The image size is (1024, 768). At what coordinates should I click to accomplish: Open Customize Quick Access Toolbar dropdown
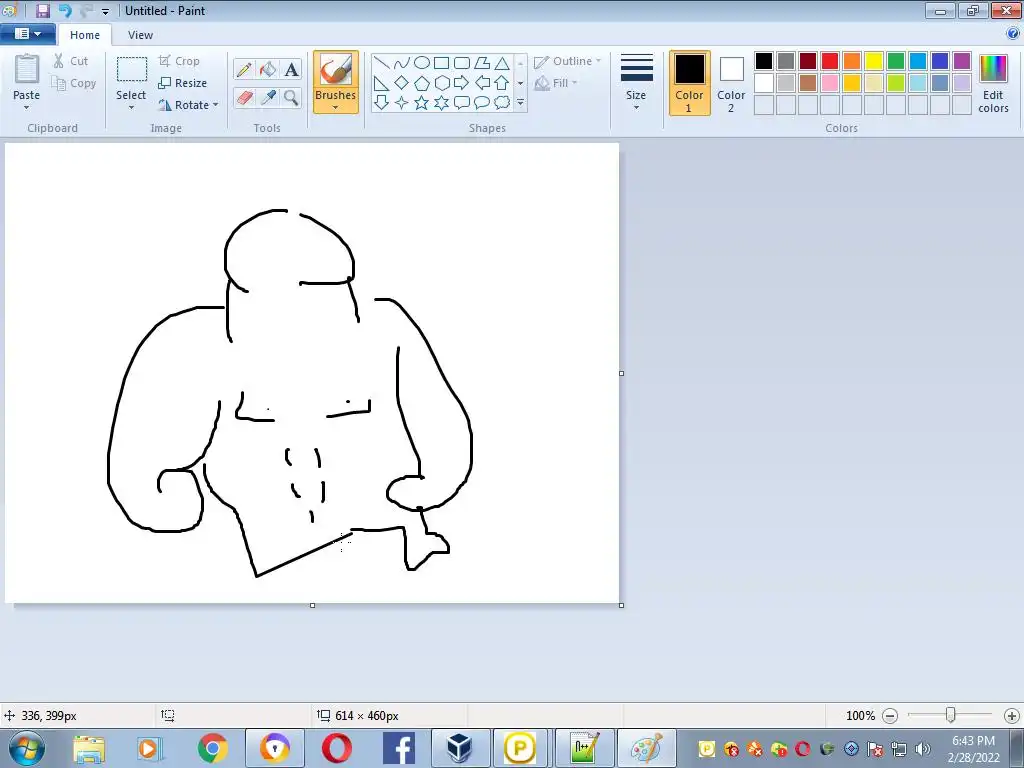click(105, 11)
